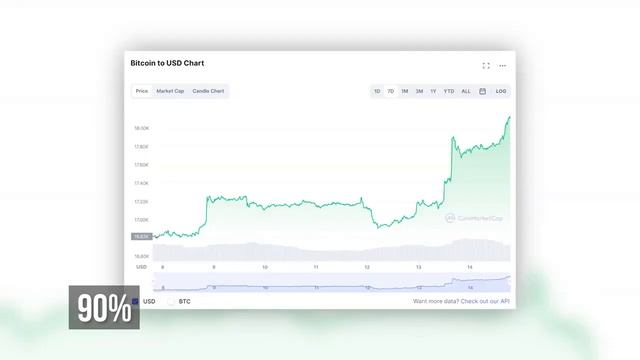This screenshot has width=640, height=360.
Task: Click the grey current price tag on y-axis
Action: click(142, 236)
